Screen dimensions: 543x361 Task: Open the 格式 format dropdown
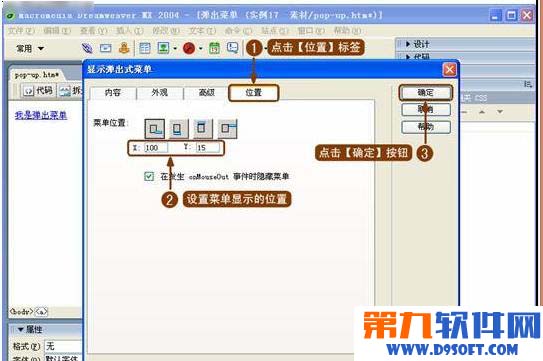(63, 346)
